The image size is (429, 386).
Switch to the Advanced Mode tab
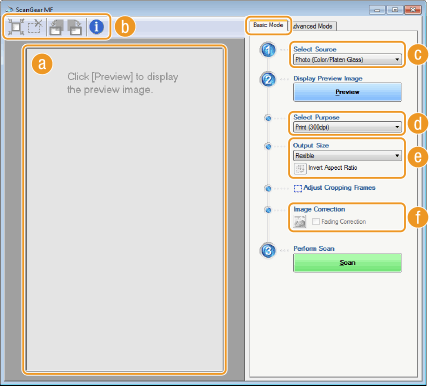click(x=313, y=26)
